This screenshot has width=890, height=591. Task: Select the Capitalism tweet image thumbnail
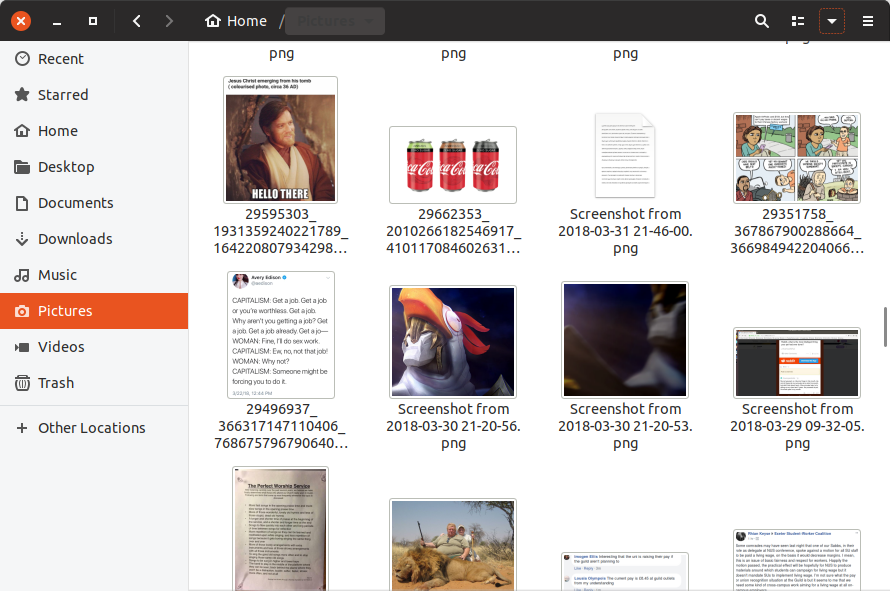pos(280,335)
